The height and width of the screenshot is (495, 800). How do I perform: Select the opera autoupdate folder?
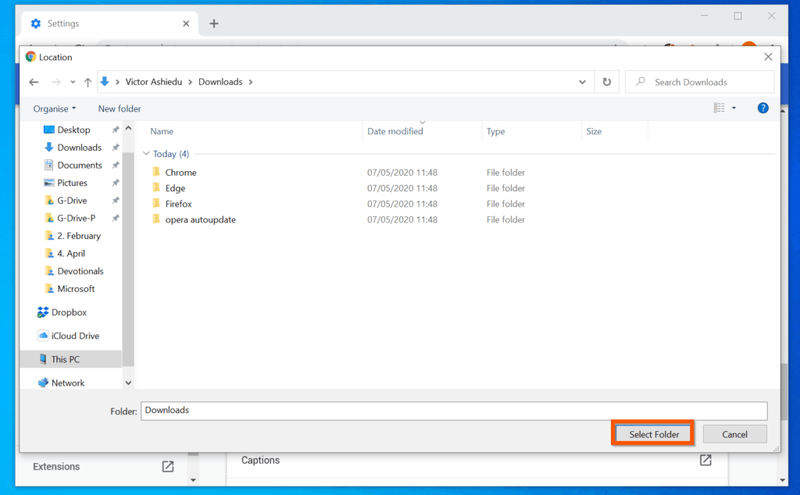coord(201,219)
